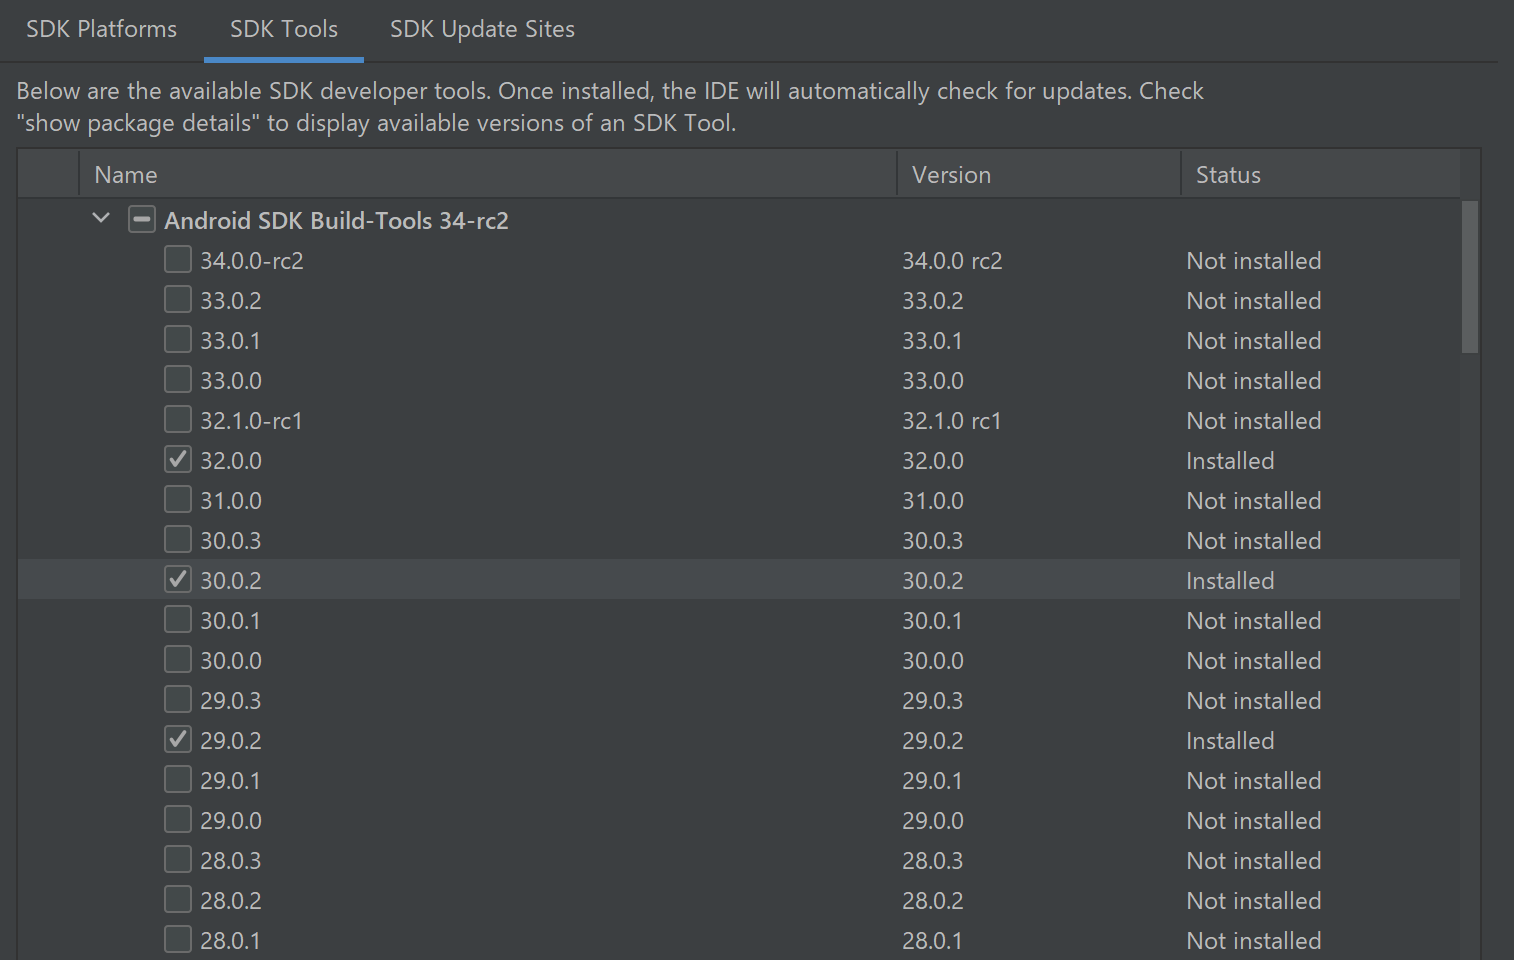Uncheck the 32.0.0 build tools checkbox
The image size is (1514, 960).
(178, 460)
